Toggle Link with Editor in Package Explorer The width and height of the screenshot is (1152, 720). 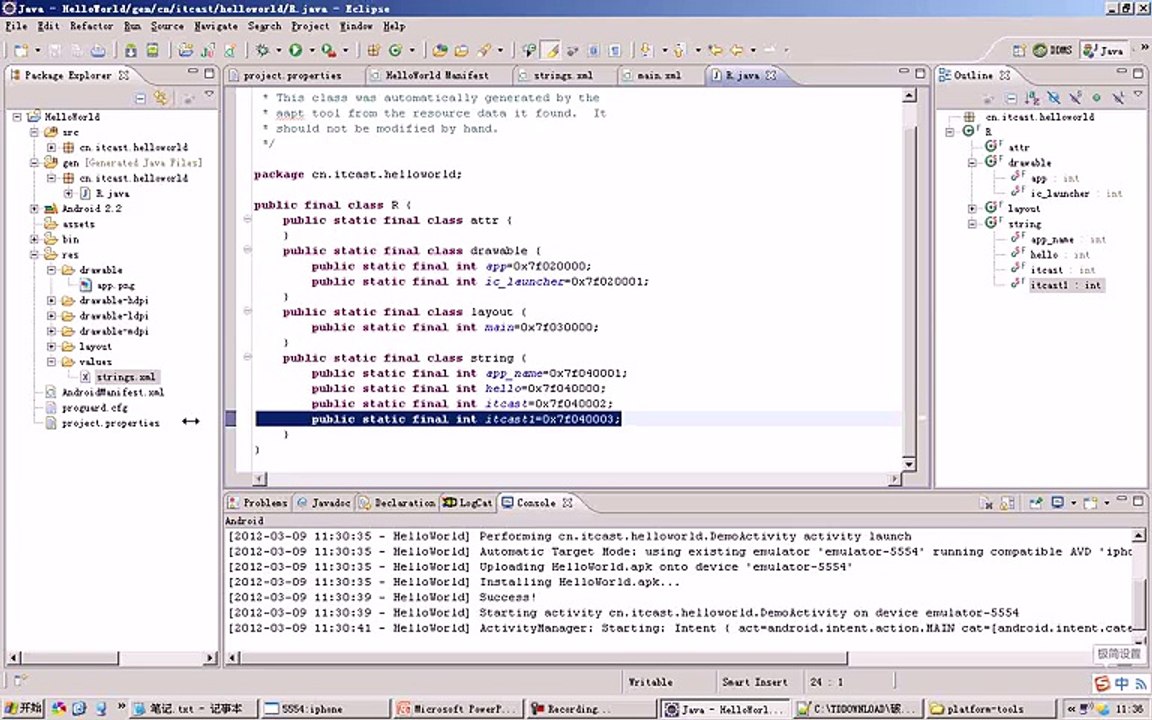pyautogui.click(x=161, y=97)
